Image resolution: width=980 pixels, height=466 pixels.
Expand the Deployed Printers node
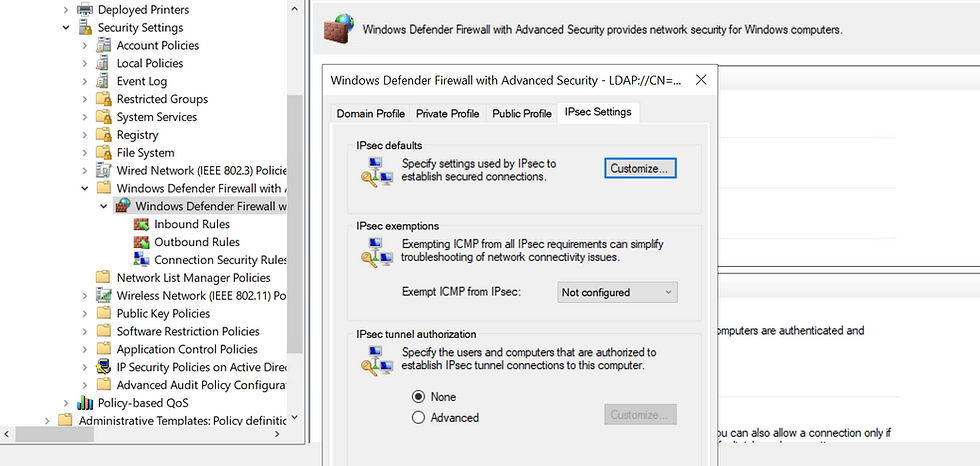pyautogui.click(x=66, y=10)
